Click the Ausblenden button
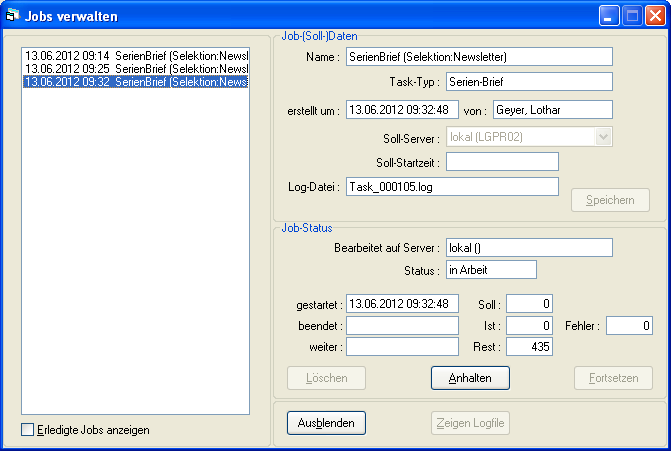Image resolution: width=671 pixels, height=451 pixels. coord(326,423)
